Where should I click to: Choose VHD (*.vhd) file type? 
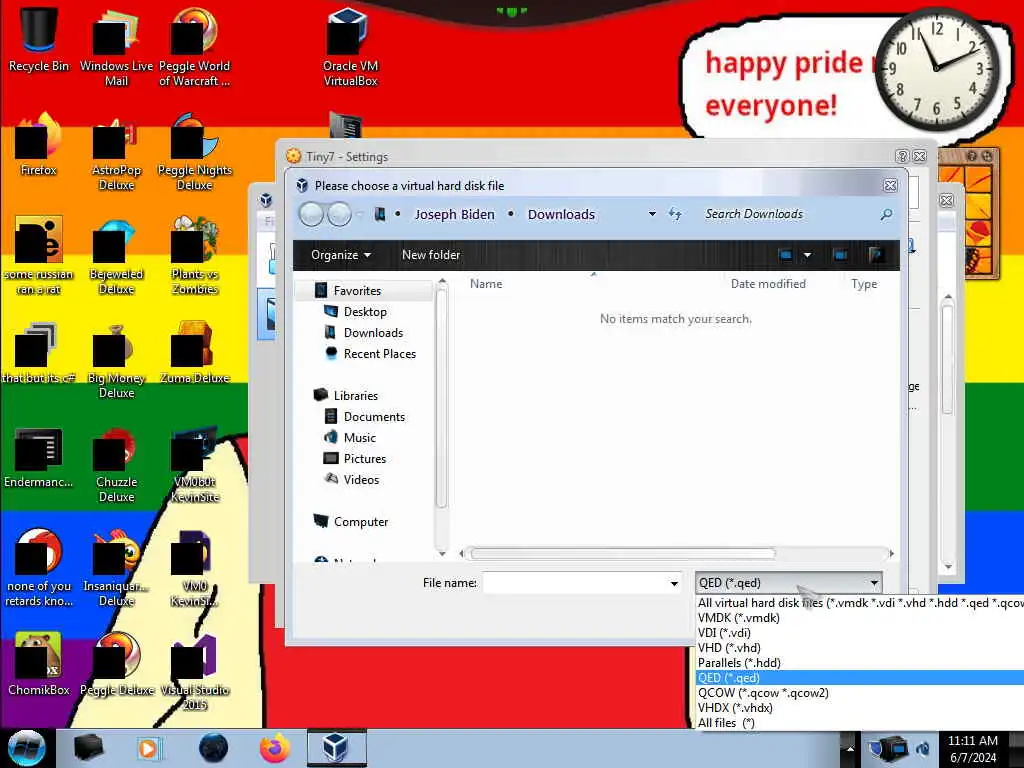point(860,648)
